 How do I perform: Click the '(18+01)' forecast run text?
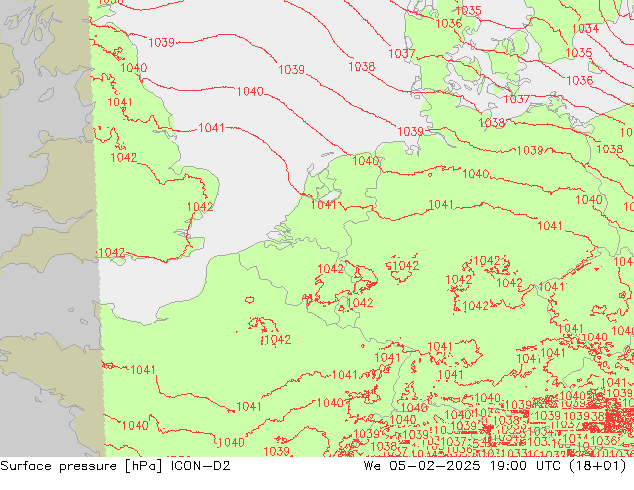pyautogui.click(x=598, y=466)
